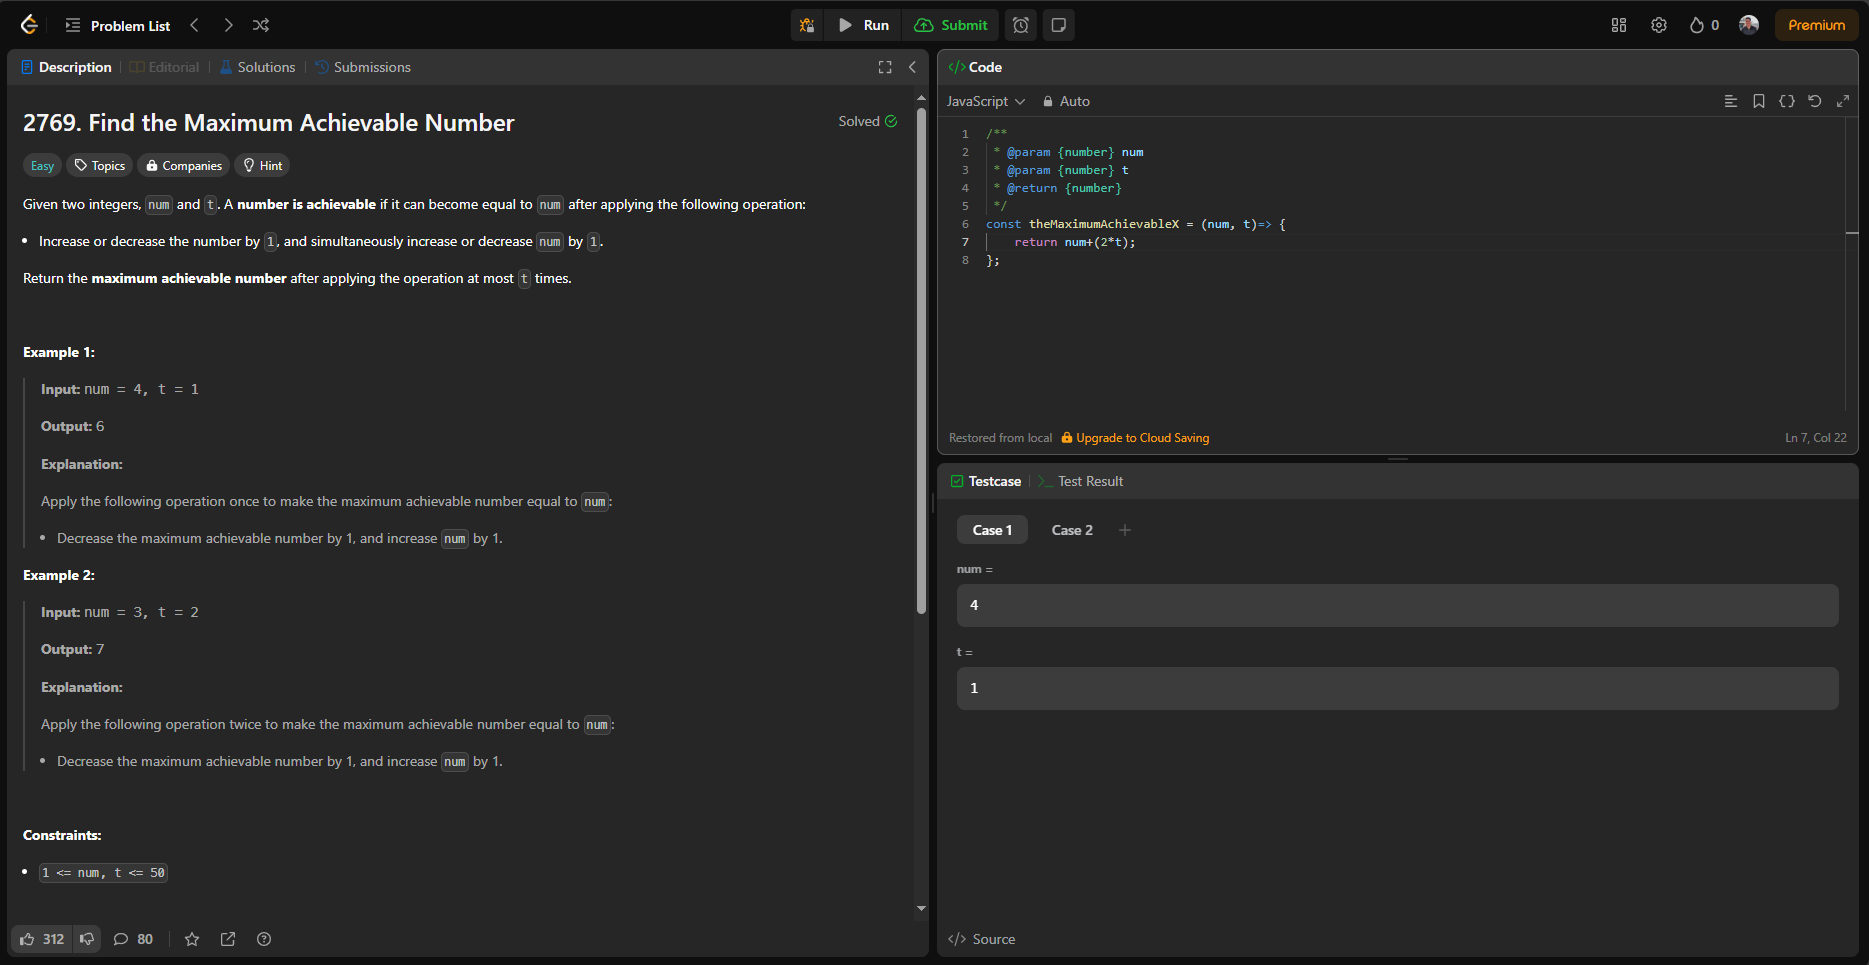
Task: Format code using the curly braces icon
Action: point(1787,101)
